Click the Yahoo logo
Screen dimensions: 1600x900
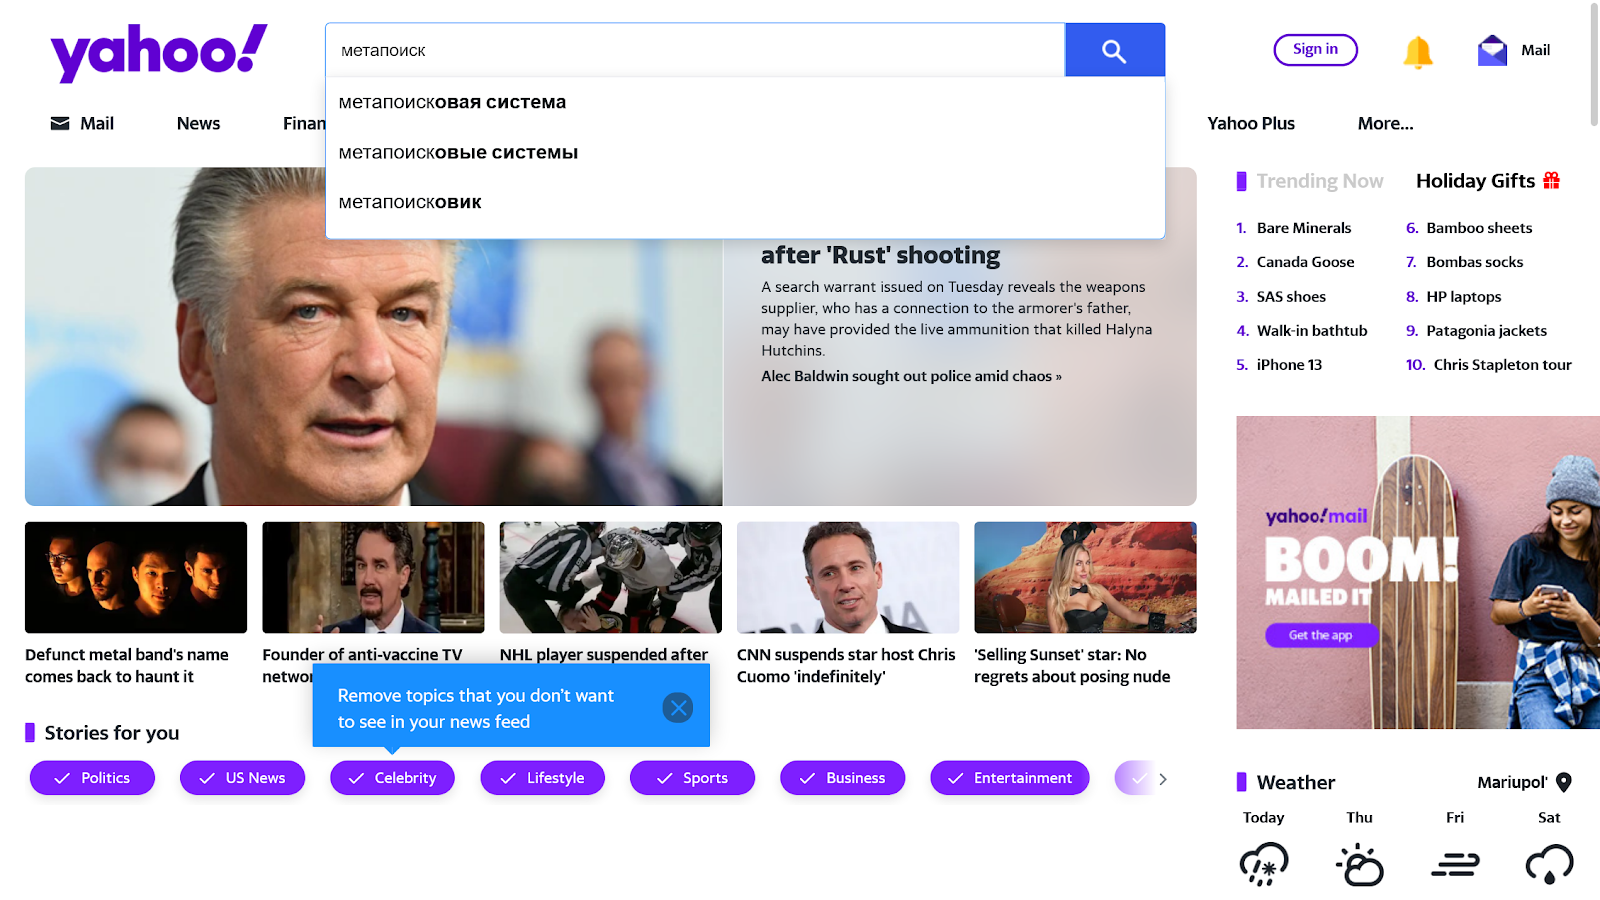point(159,52)
